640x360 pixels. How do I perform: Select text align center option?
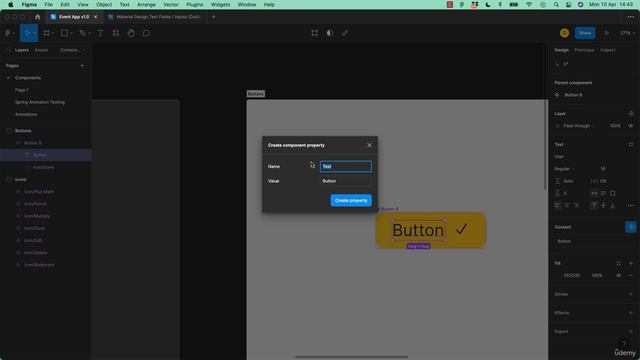567,205
